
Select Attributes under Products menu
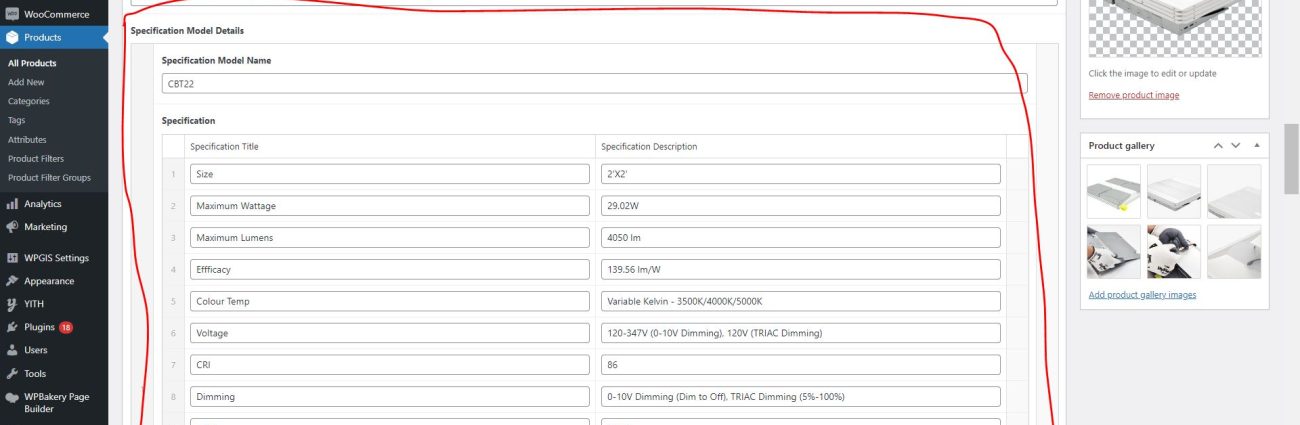pos(27,140)
